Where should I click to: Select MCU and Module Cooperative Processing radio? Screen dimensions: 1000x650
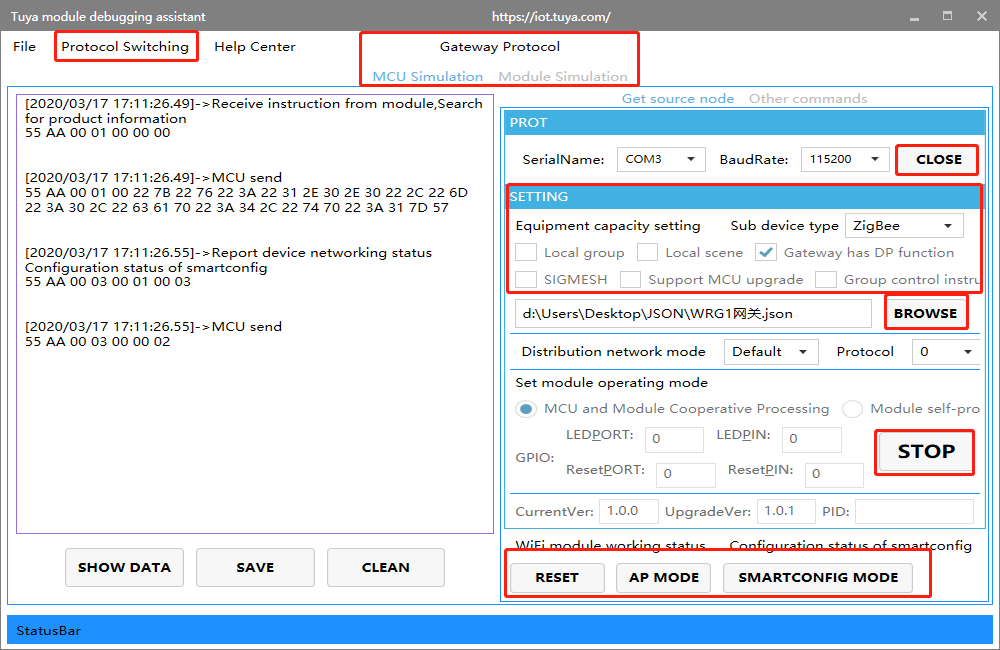[x=526, y=409]
